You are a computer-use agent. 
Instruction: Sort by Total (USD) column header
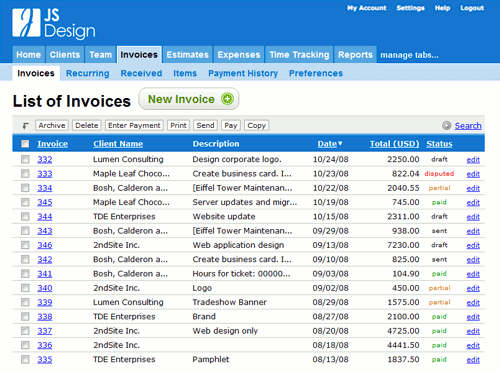coord(395,144)
